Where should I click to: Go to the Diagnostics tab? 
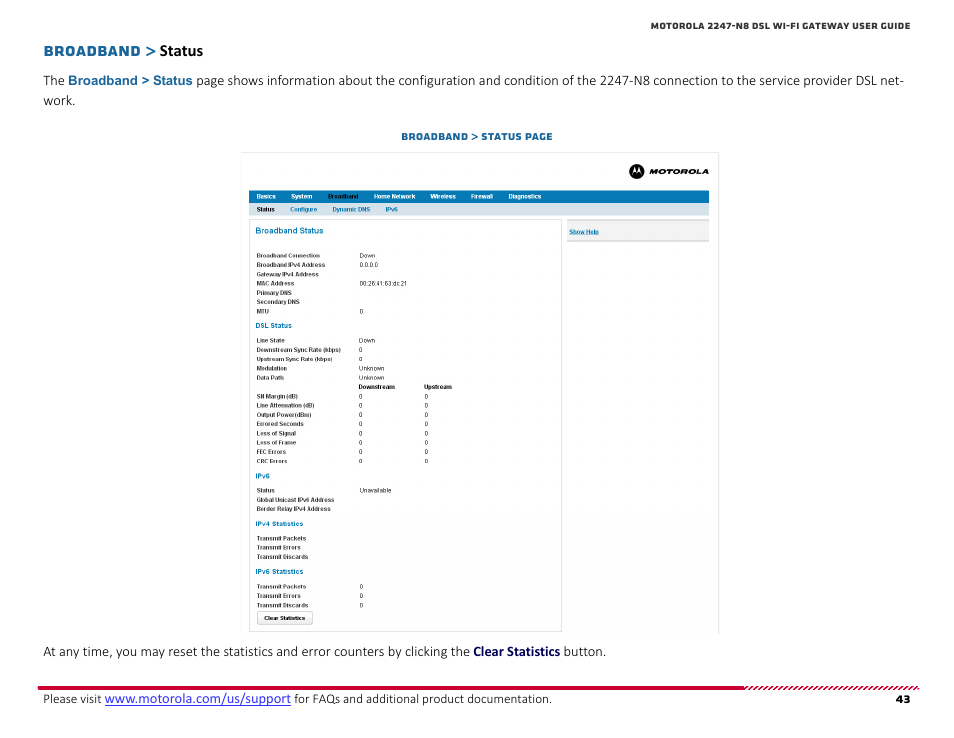[524, 197]
